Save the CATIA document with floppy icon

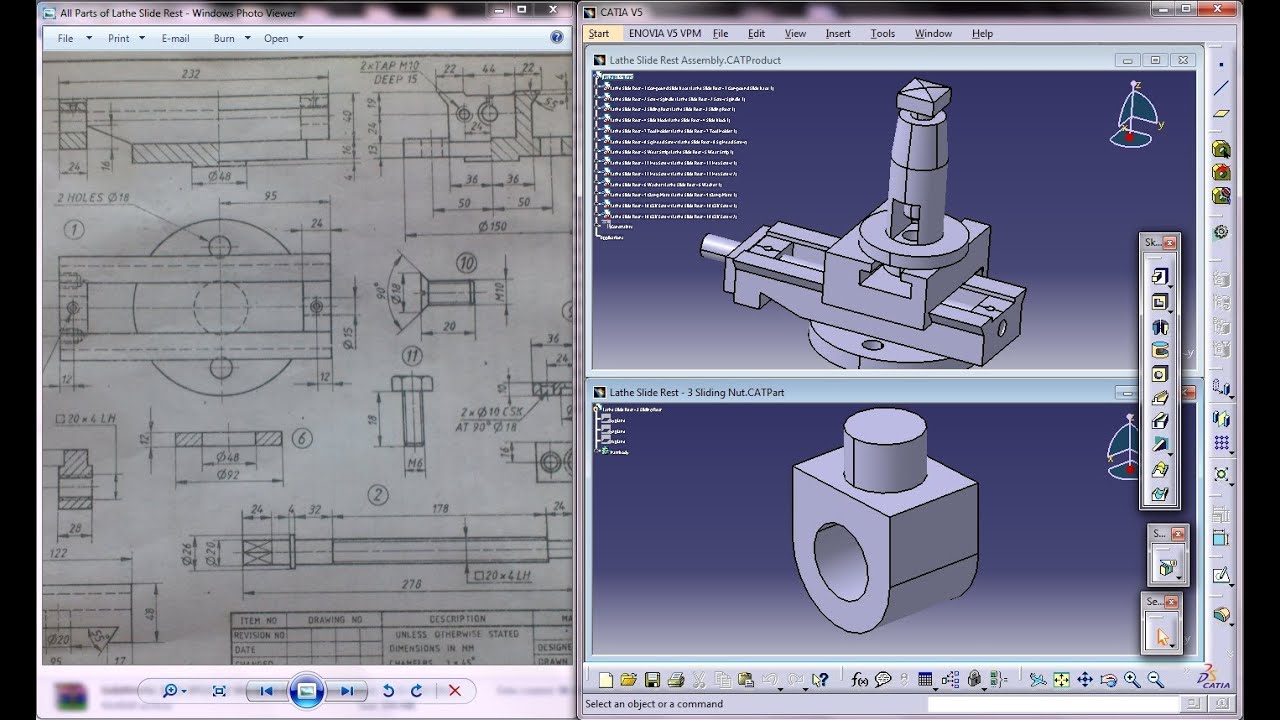652,680
